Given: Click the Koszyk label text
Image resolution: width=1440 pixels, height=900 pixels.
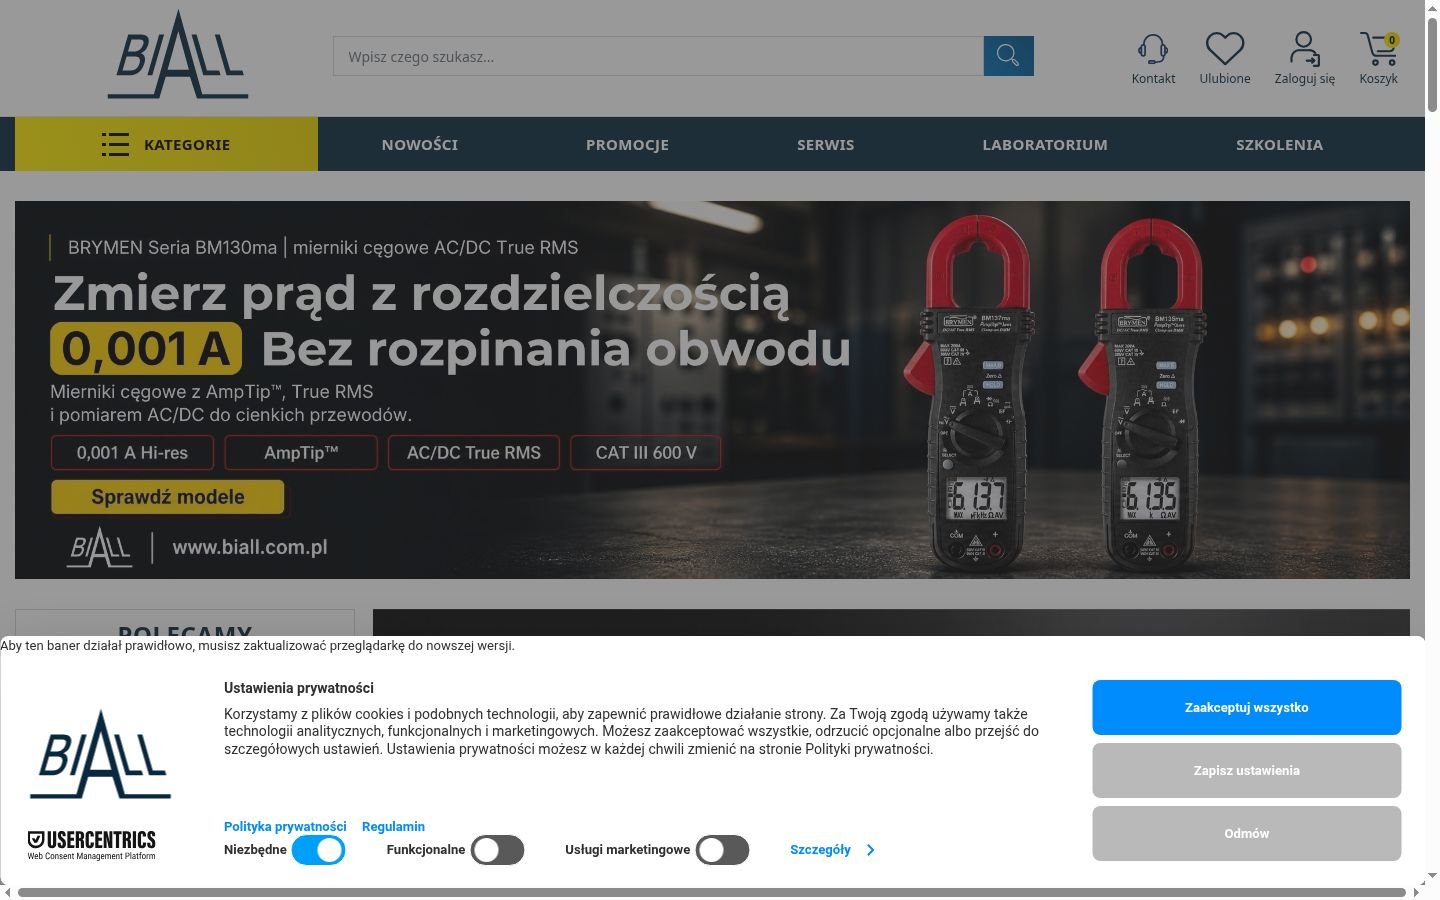Looking at the screenshot, I should (x=1378, y=79).
